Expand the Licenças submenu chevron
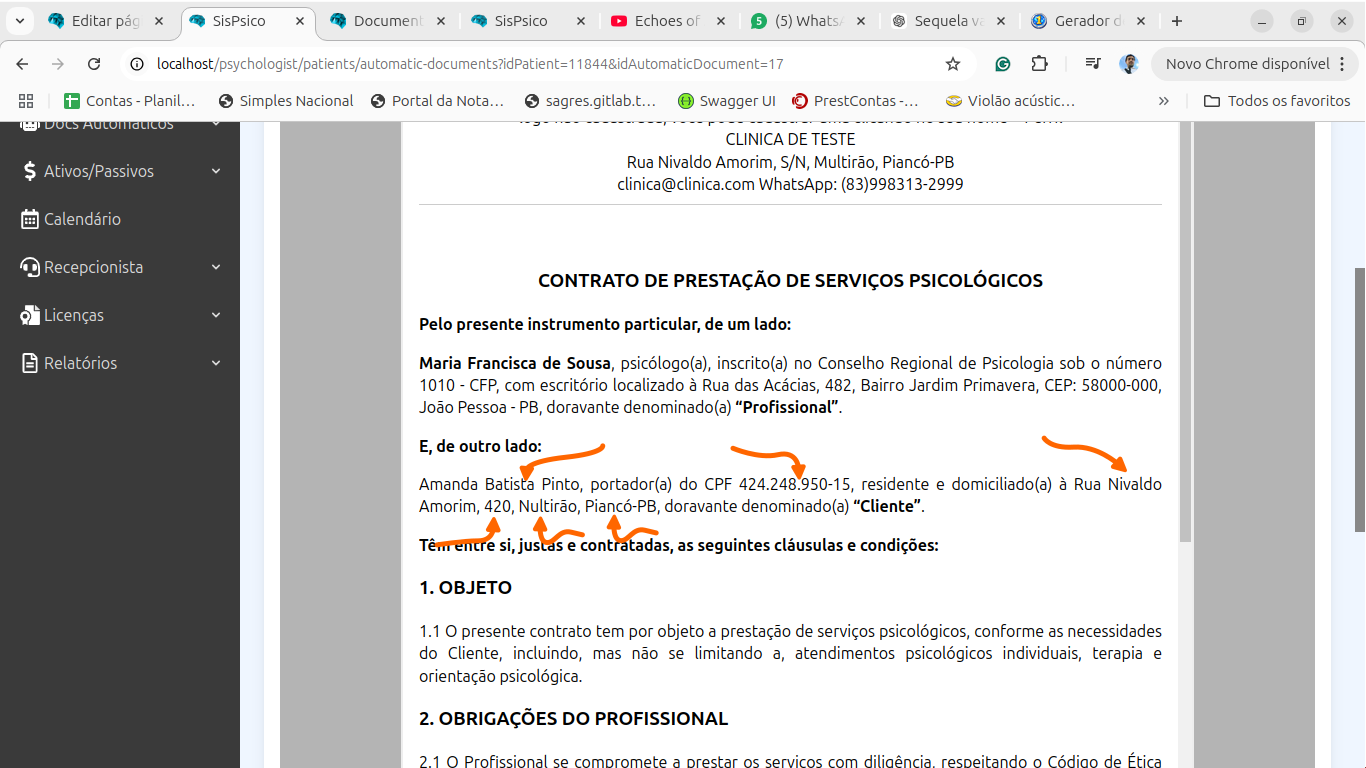This screenshot has height=768, width=1366. click(x=216, y=315)
